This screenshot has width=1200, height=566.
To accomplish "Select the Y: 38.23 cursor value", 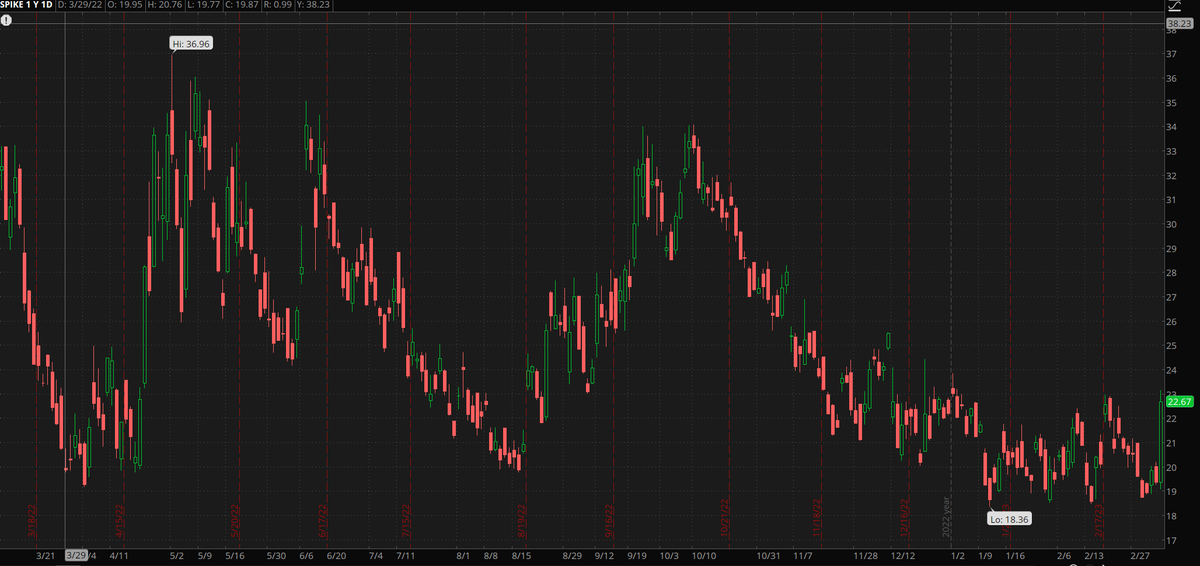I will coord(313,6).
